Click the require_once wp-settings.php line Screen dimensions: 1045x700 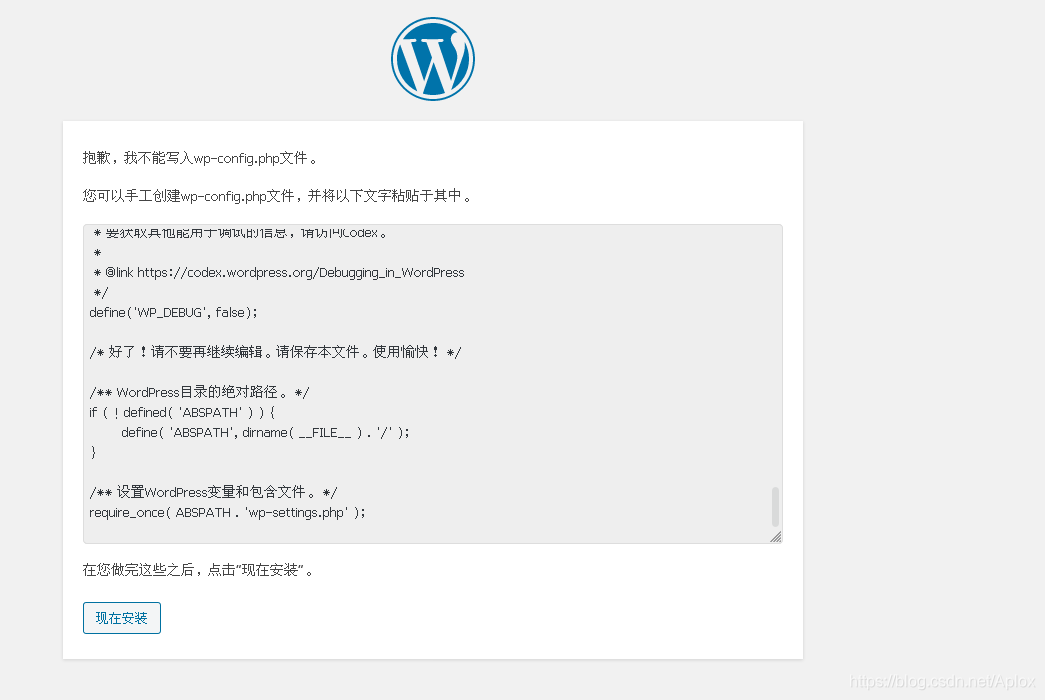pyautogui.click(x=227, y=513)
